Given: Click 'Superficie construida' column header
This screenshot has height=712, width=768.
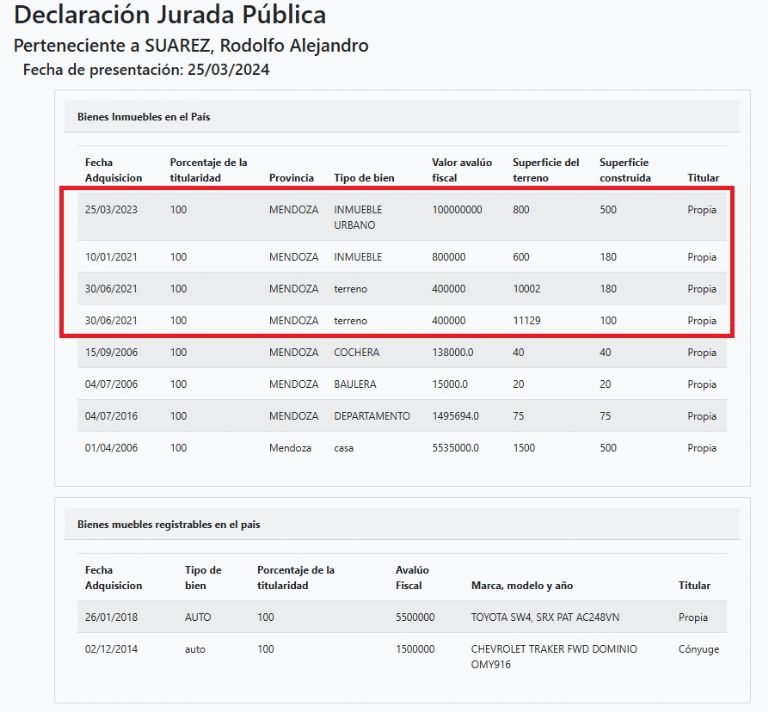Looking at the screenshot, I should pyautogui.click(x=625, y=170).
